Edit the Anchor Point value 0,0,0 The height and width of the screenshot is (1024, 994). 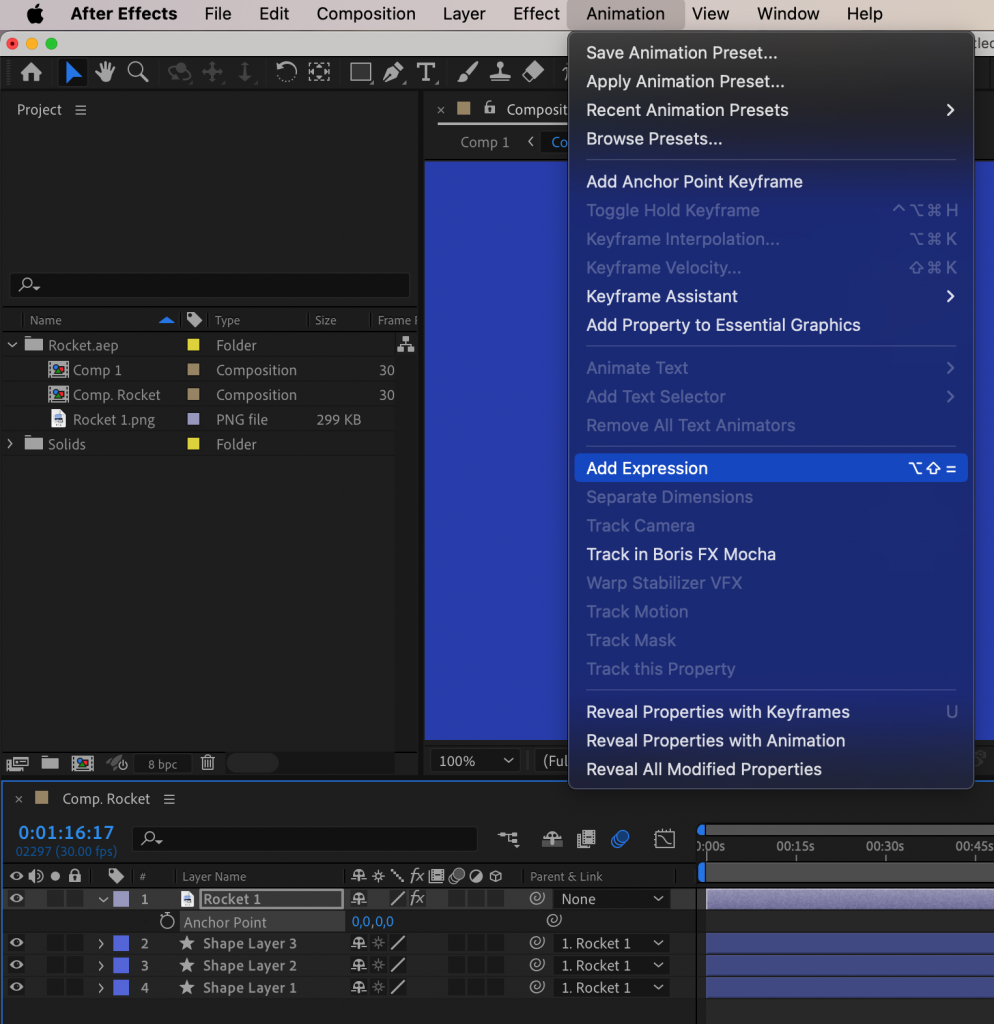pos(372,921)
